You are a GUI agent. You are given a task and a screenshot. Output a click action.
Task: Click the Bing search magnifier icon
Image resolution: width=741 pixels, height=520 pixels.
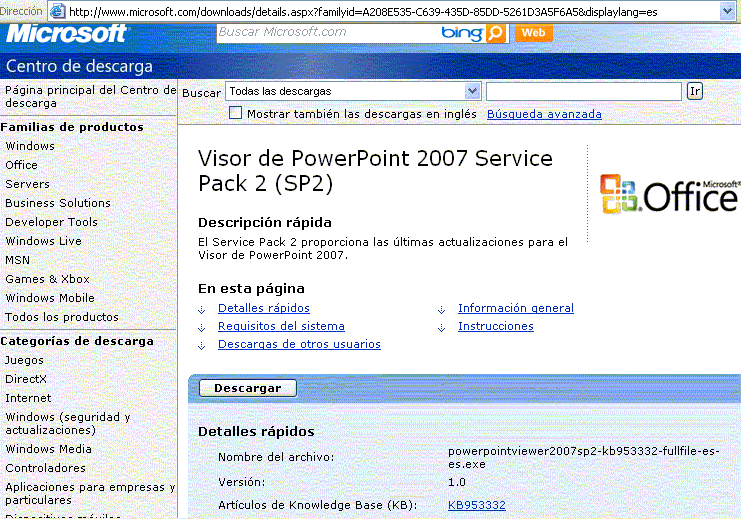pyautogui.click(x=496, y=33)
